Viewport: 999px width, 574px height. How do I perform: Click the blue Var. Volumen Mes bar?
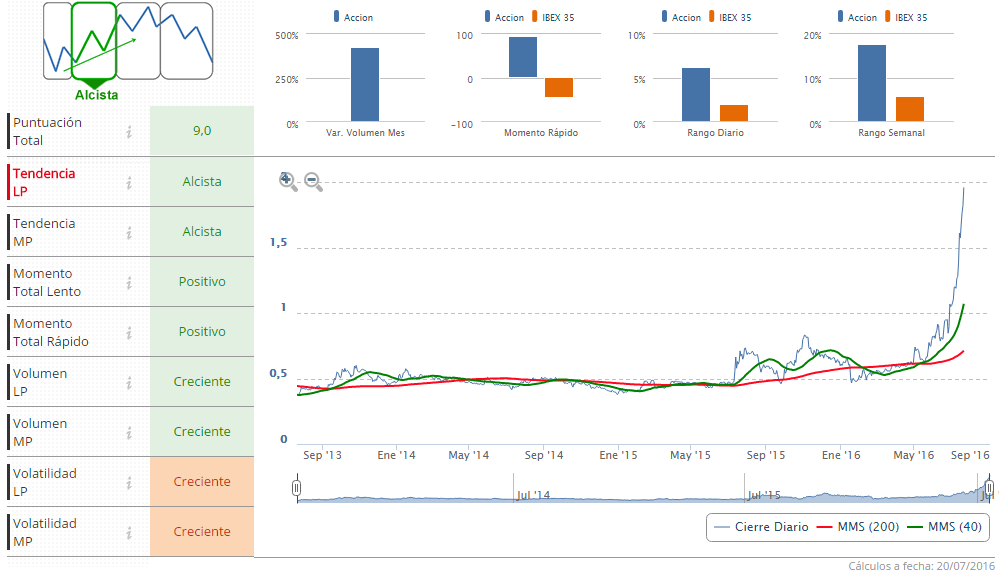(365, 85)
